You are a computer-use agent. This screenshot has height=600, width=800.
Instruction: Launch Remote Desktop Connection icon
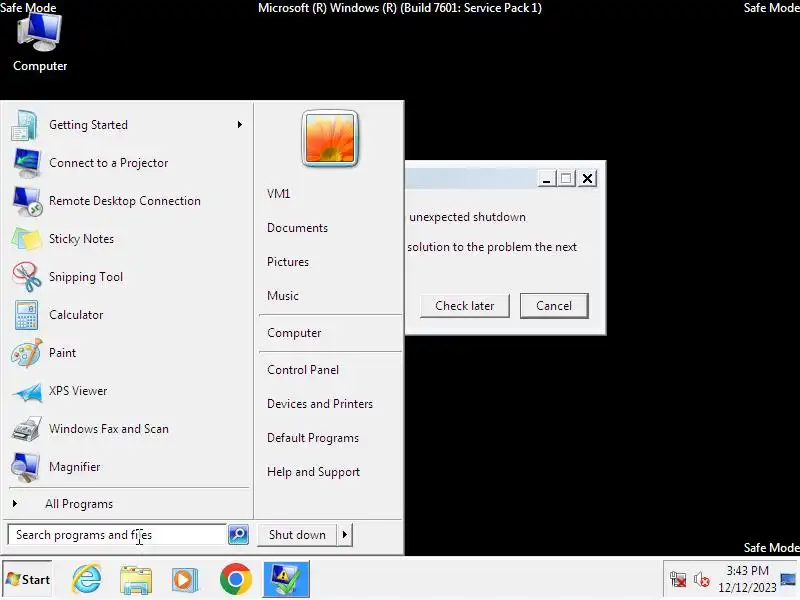pos(26,201)
